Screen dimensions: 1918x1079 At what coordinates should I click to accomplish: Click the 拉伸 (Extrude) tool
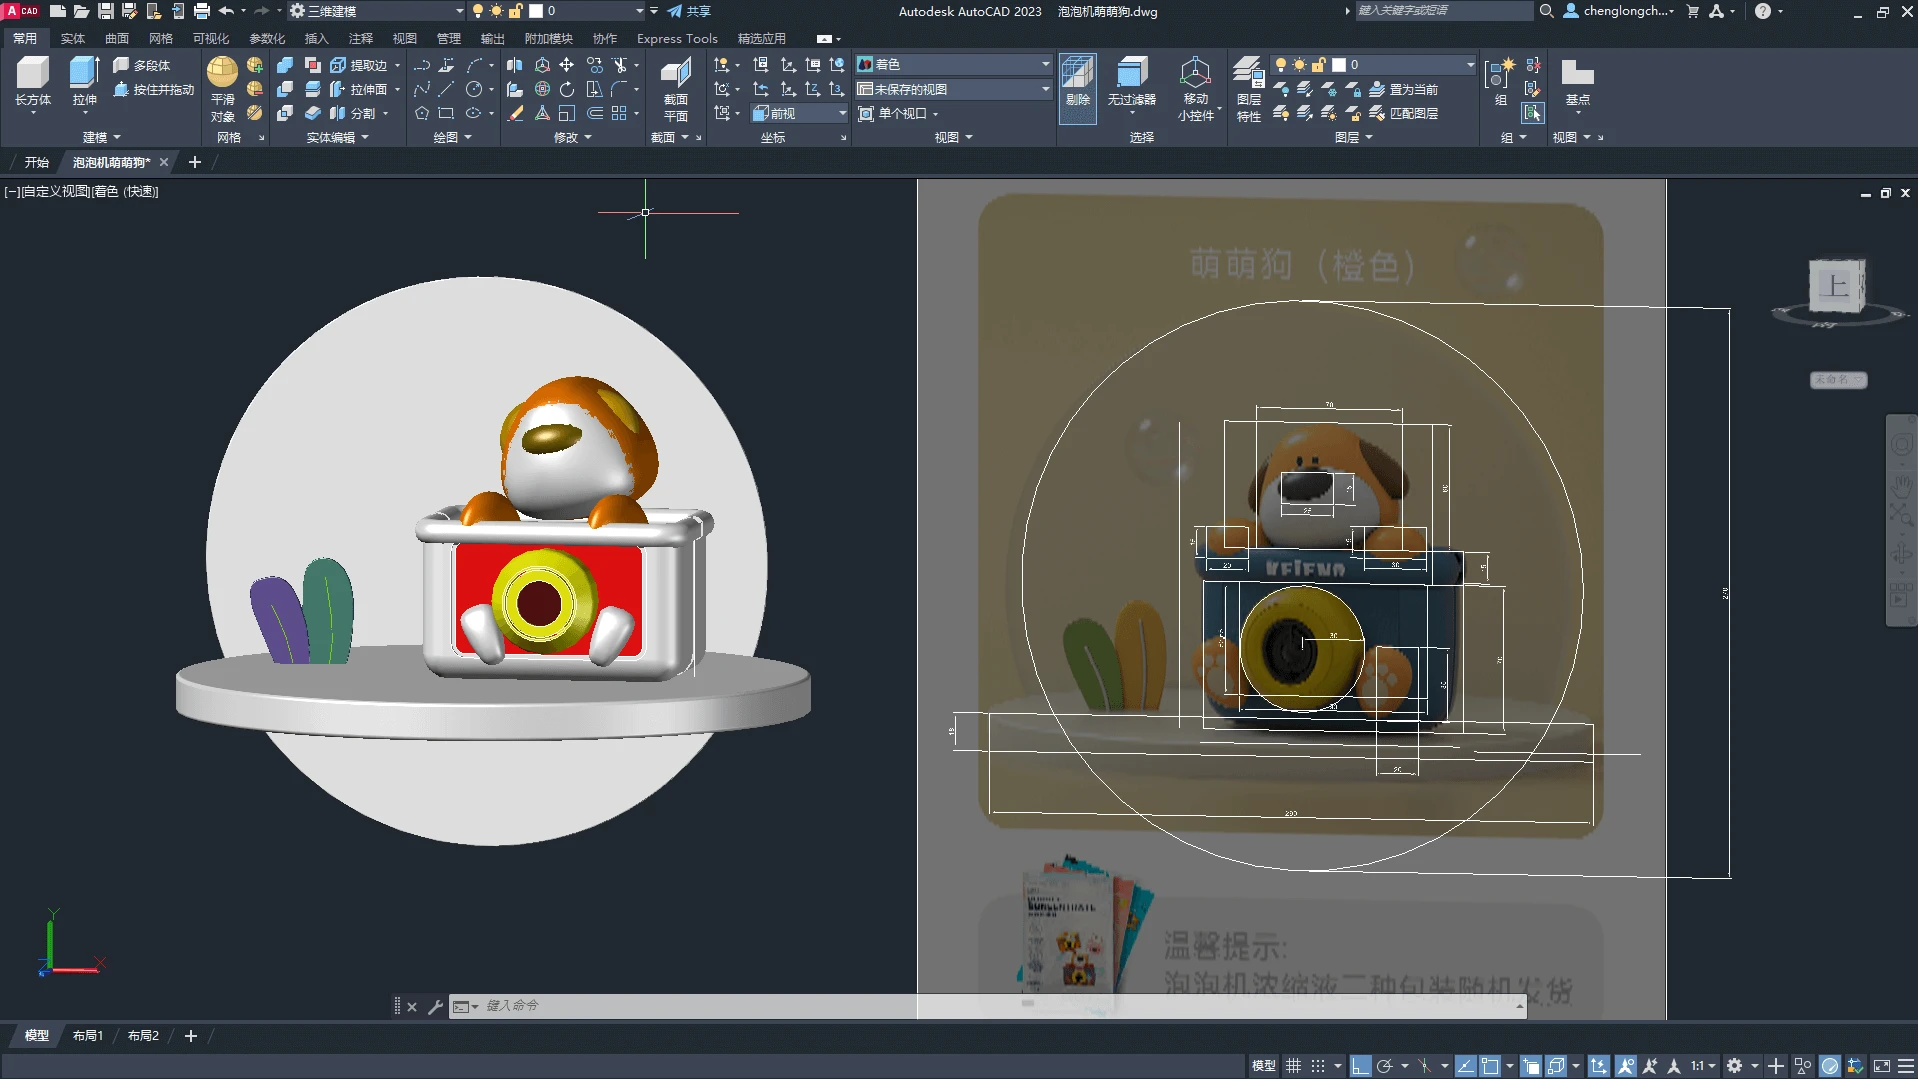(84, 80)
